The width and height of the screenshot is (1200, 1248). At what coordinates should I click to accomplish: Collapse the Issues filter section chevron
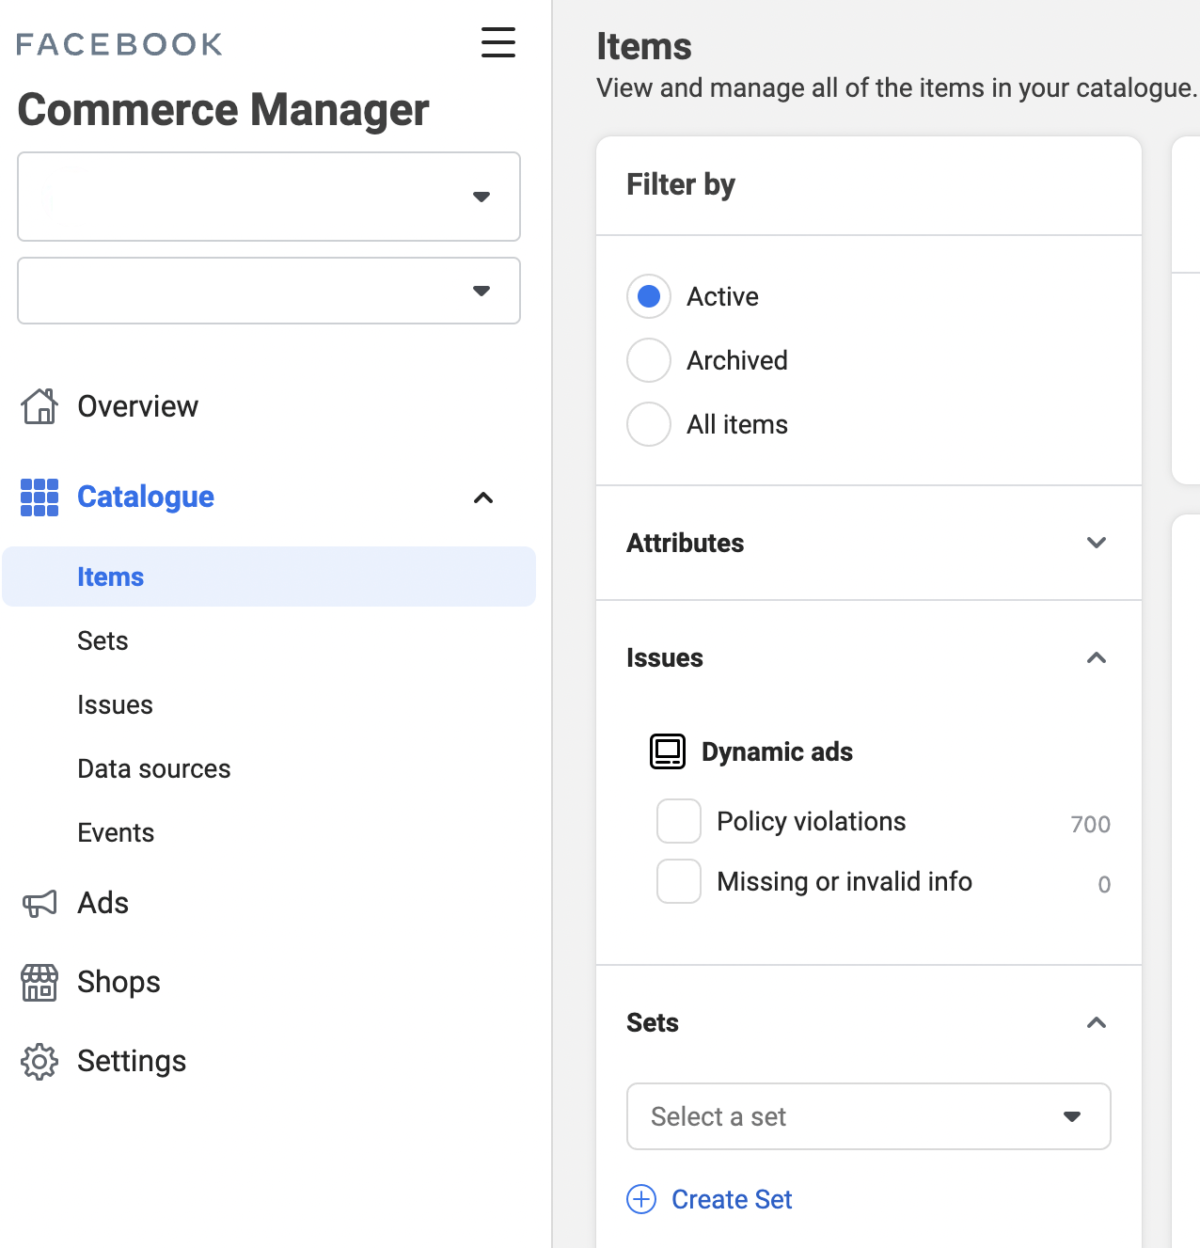click(1096, 657)
